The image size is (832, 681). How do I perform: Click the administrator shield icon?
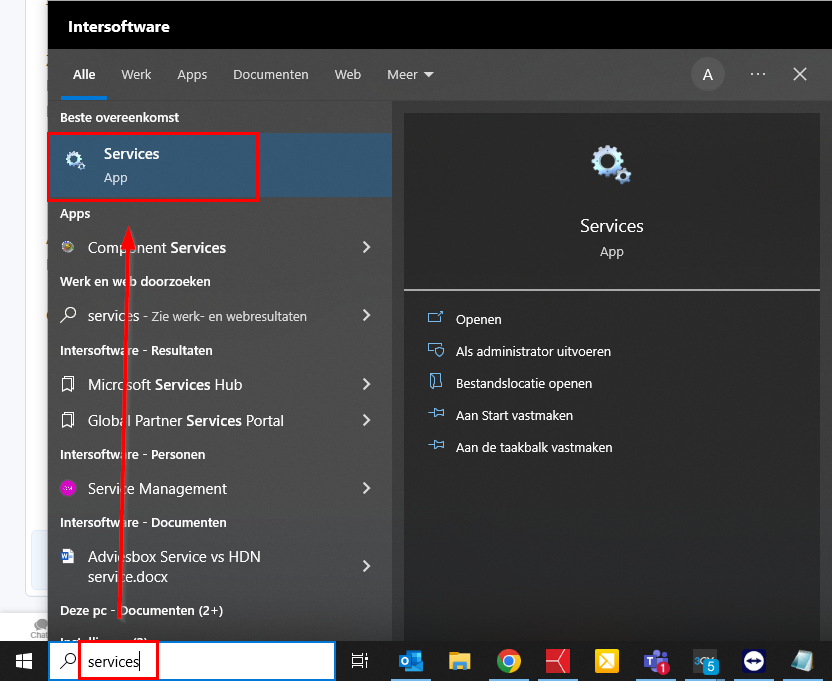click(436, 349)
